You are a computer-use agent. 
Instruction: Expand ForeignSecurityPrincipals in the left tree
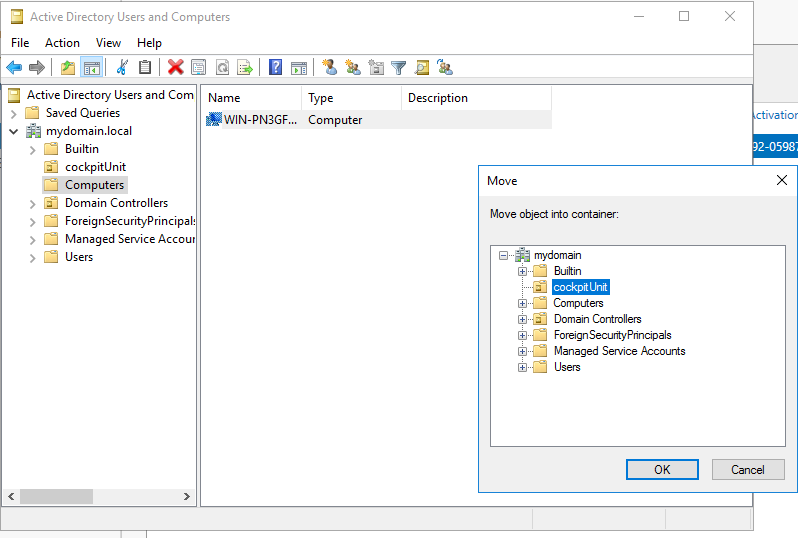coord(33,222)
